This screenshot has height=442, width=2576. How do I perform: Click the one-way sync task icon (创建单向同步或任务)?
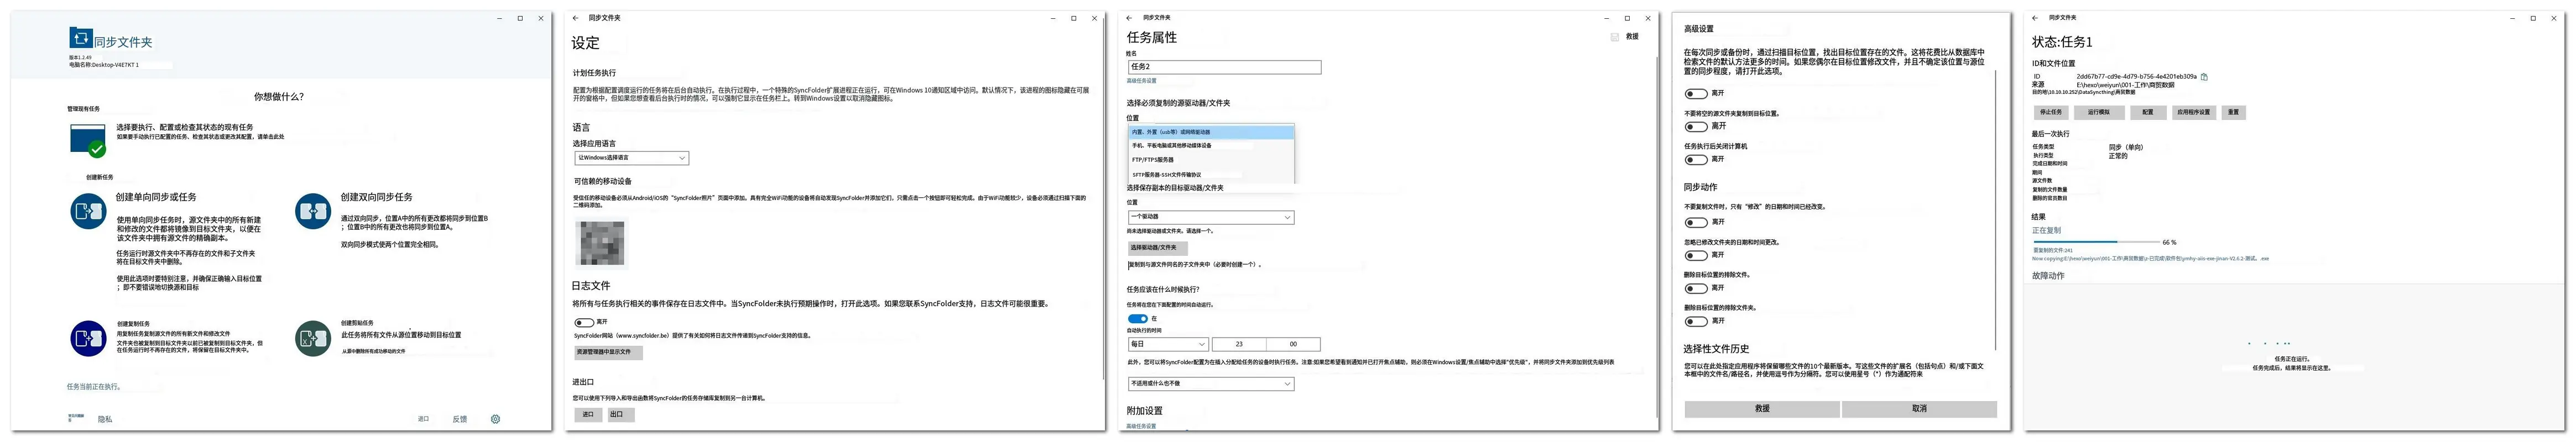(x=88, y=211)
